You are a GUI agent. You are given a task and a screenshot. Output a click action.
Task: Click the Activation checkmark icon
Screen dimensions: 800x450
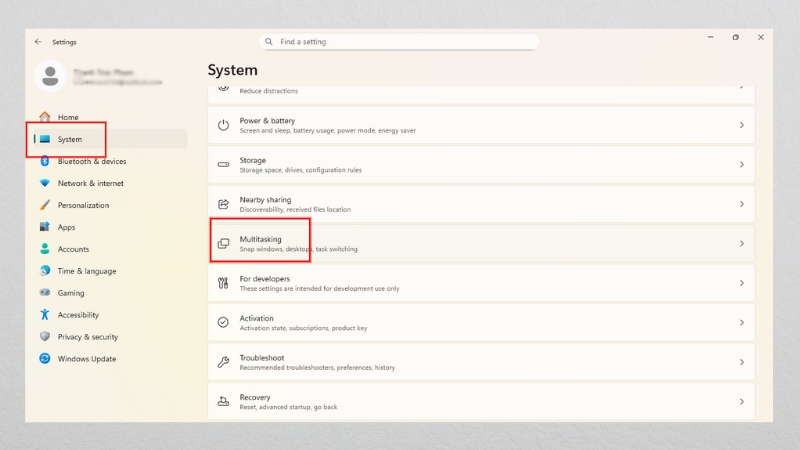click(223, 322)
